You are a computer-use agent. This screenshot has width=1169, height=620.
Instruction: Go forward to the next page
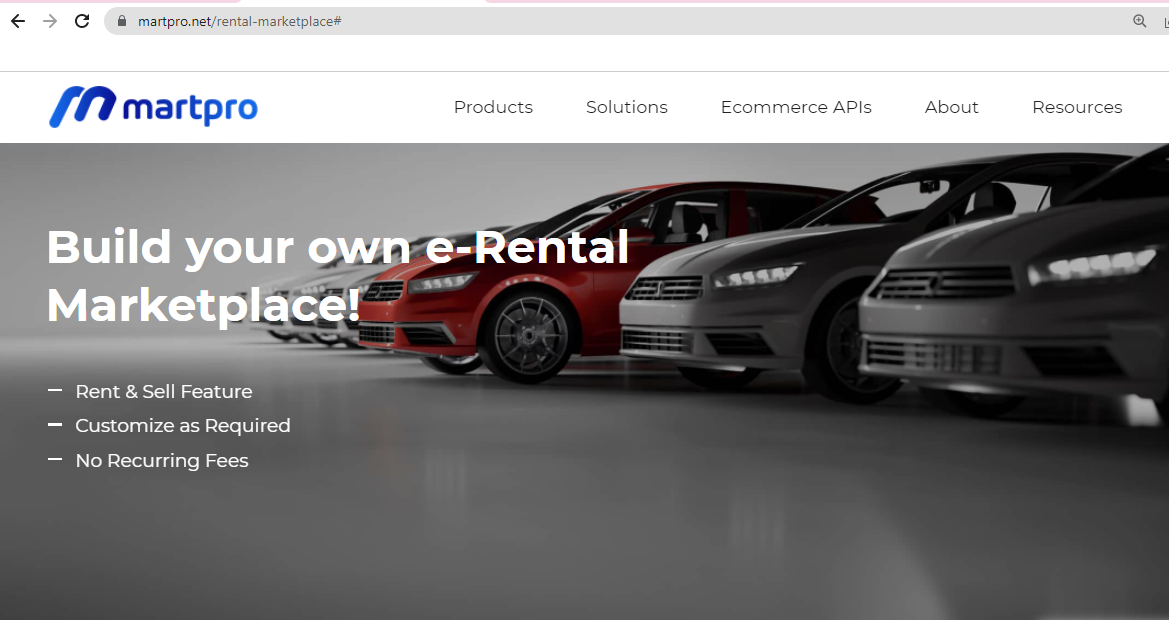click(49, 21)
